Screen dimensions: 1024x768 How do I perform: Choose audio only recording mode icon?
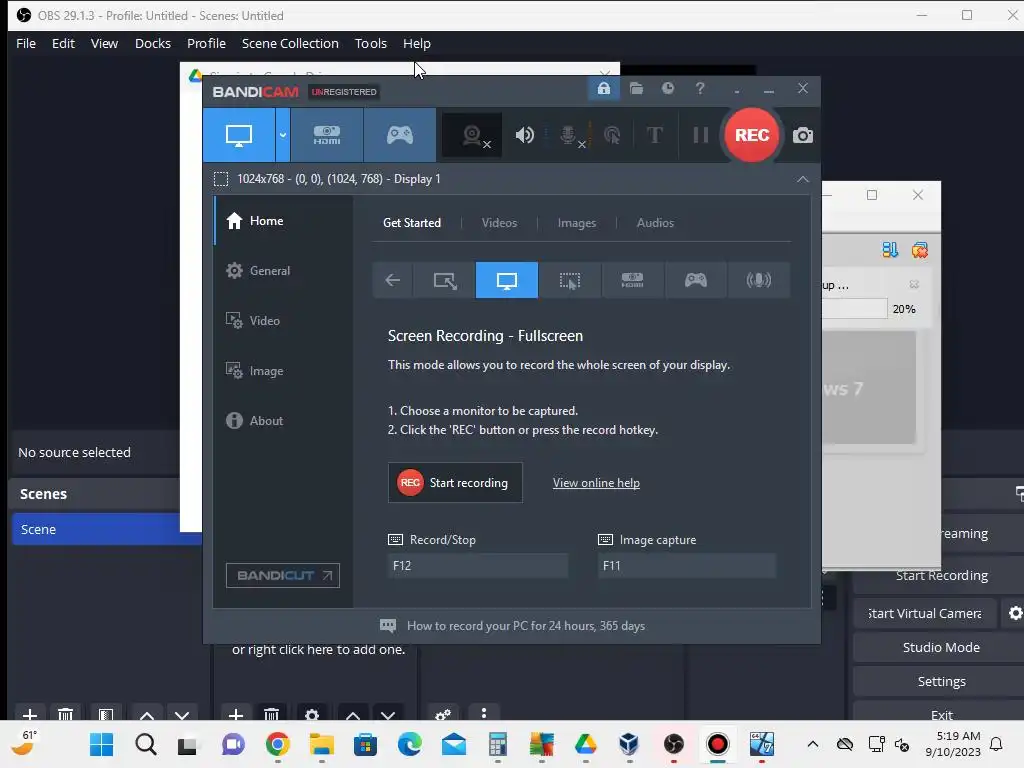tap(758, 280)
